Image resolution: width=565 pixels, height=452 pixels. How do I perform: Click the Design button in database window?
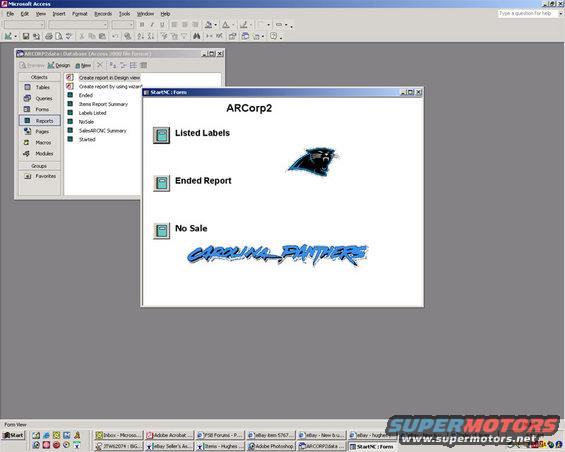[59, 65]
